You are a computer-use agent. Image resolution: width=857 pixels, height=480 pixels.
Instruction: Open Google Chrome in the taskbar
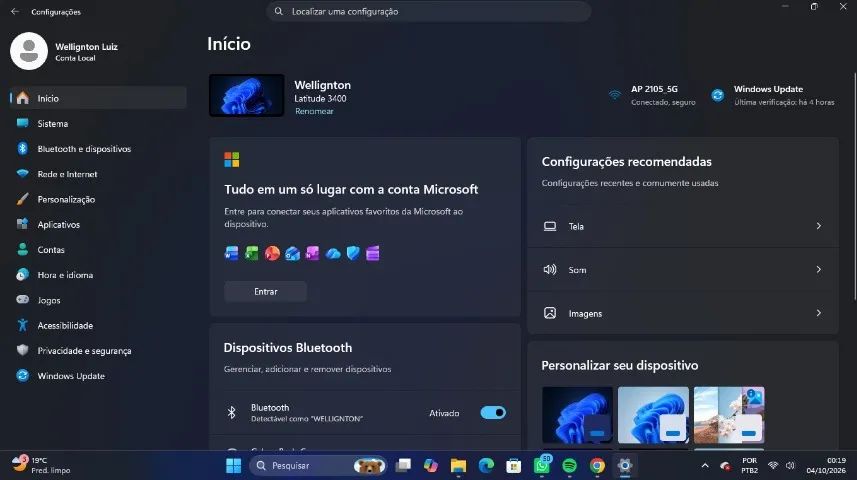[x=597, y=465]
